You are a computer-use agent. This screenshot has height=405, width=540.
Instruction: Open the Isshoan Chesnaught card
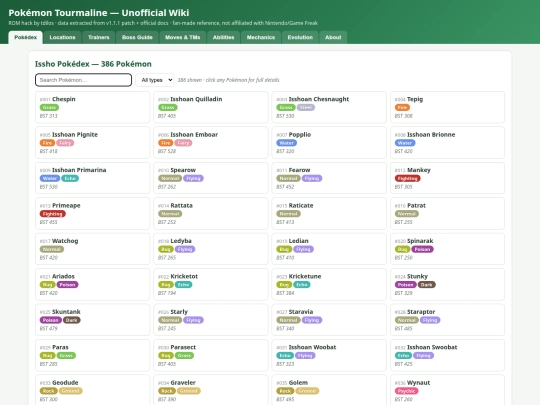click(329, 107)
